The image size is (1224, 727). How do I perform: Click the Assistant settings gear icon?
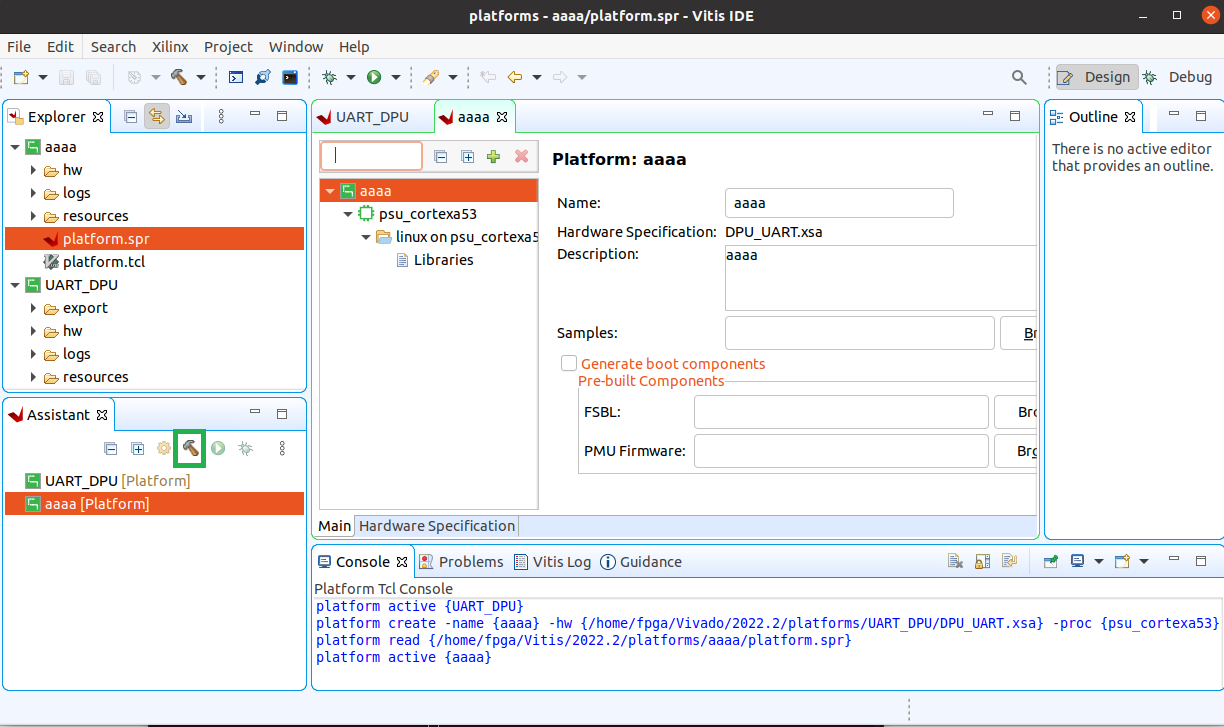(x=164, y=449)
